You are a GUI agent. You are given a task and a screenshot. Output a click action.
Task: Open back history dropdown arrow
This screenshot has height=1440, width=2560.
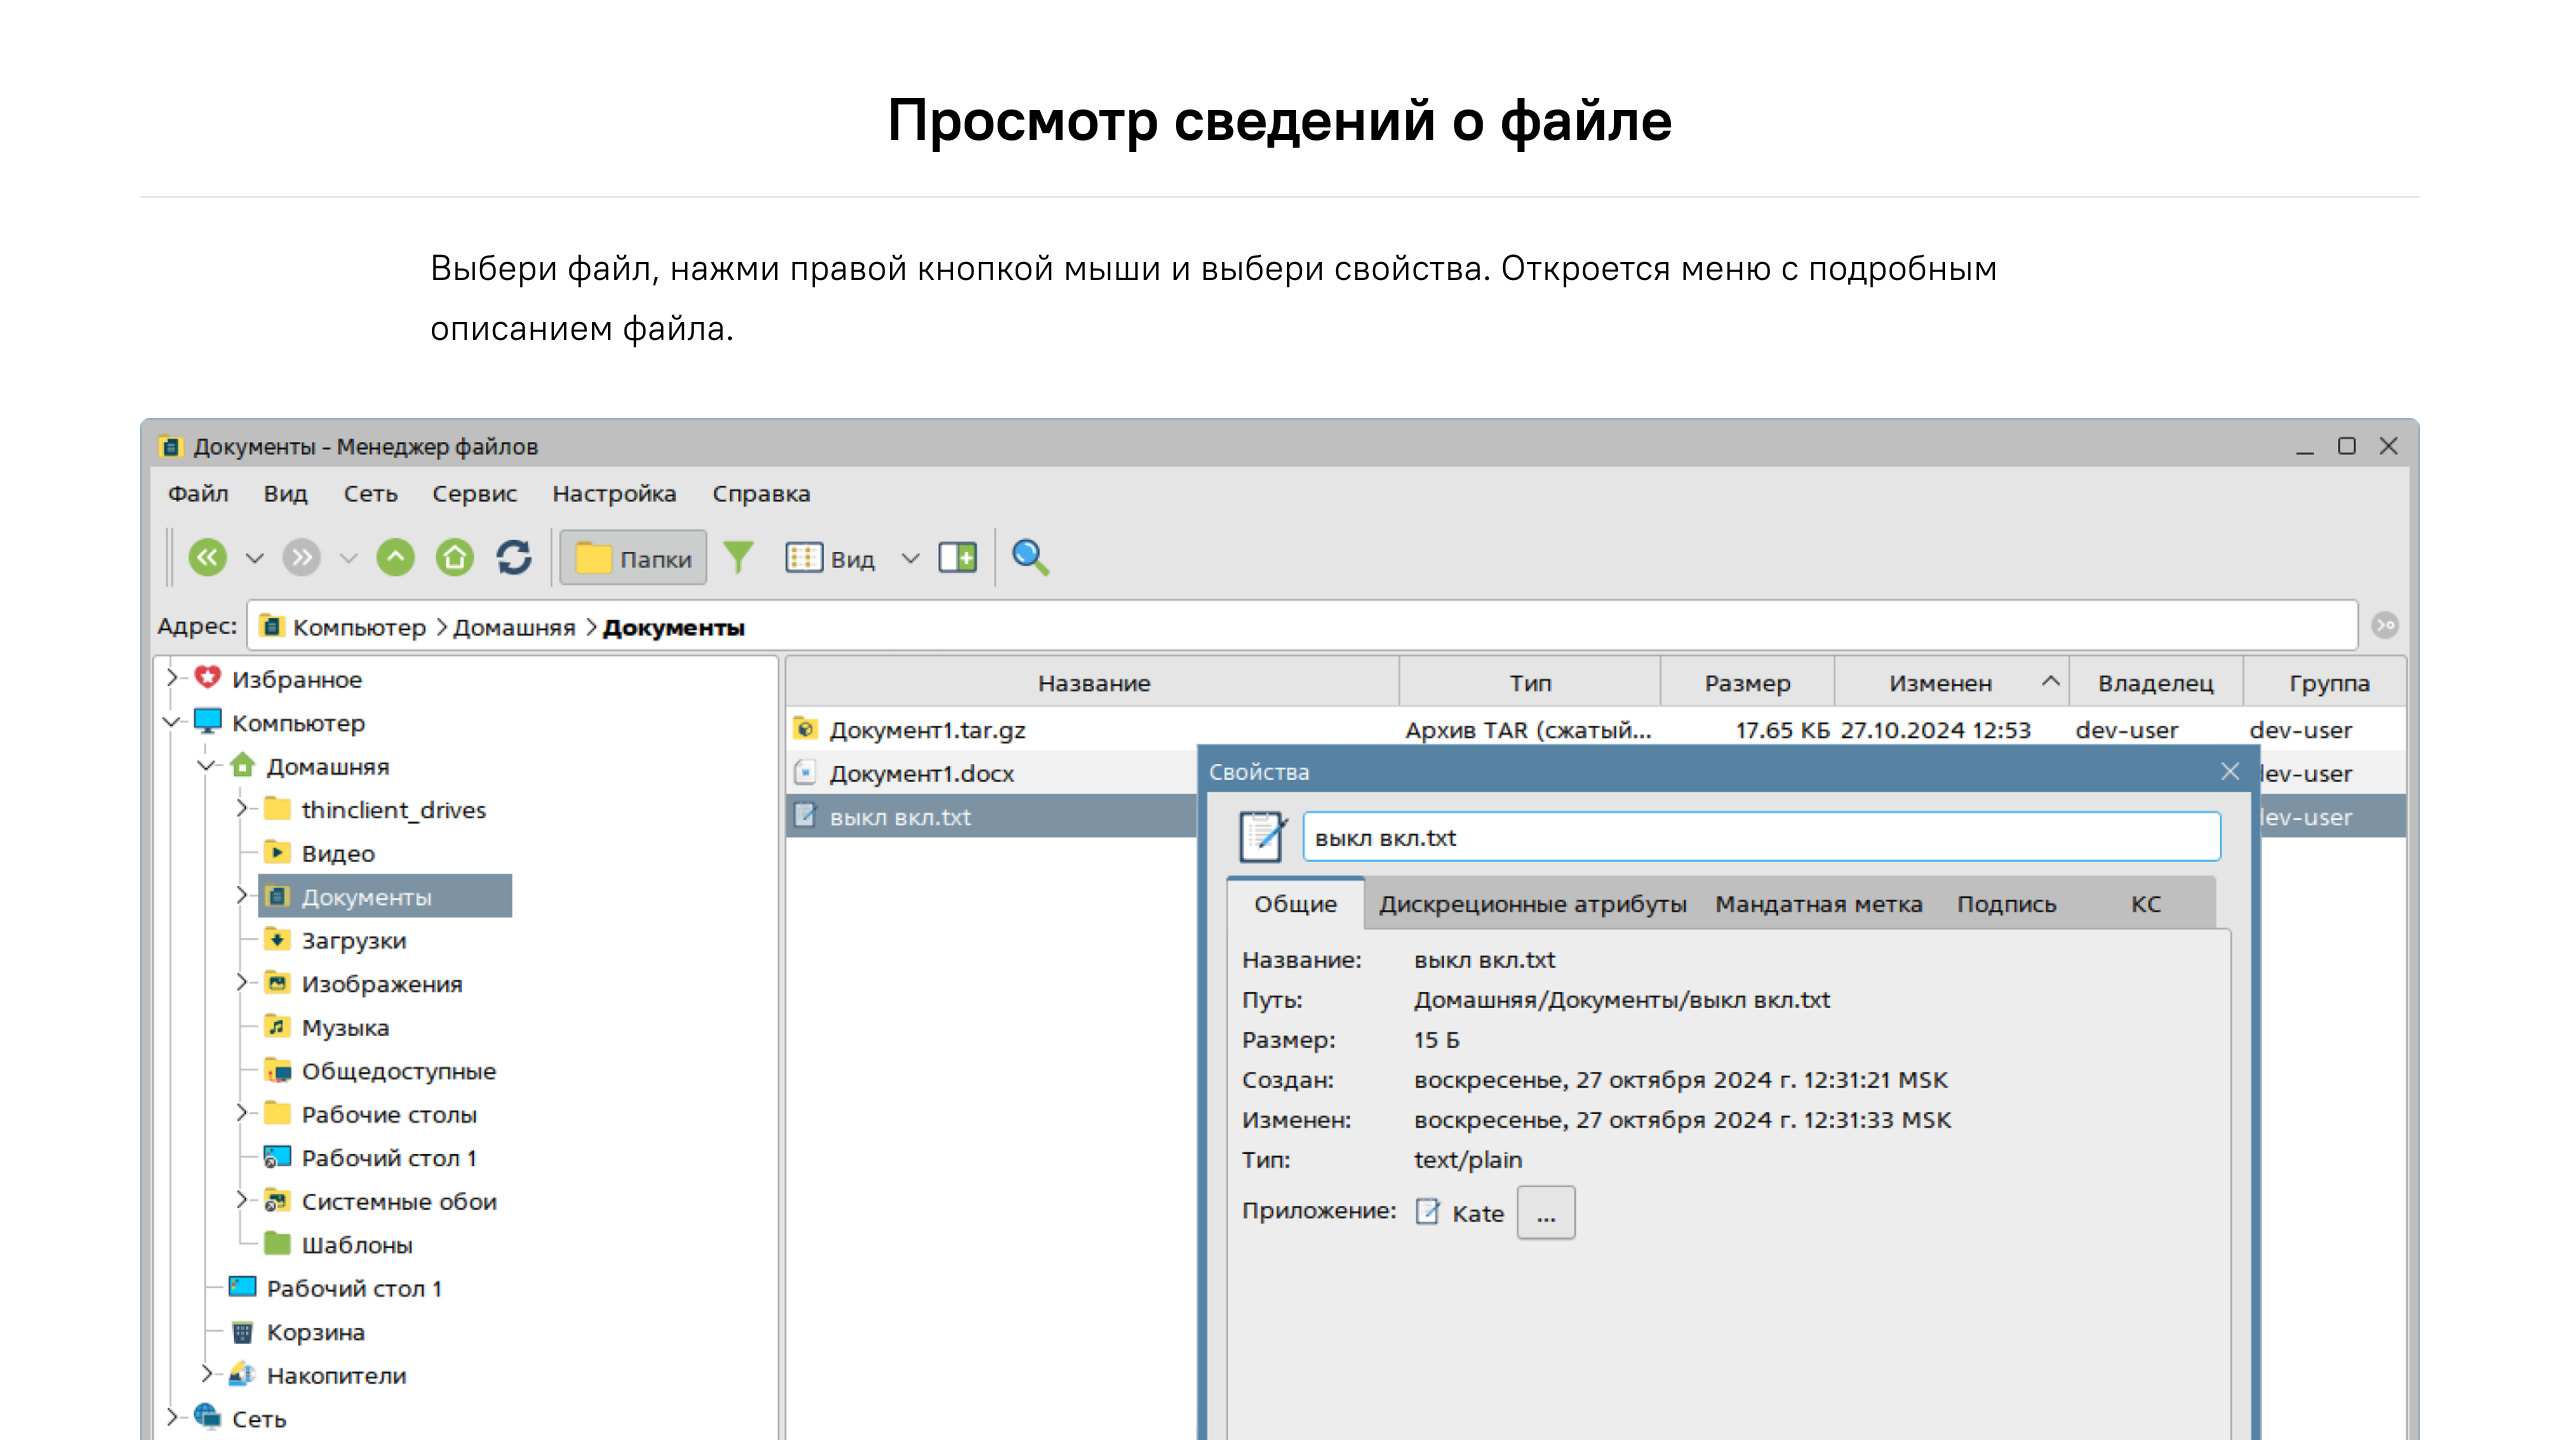(x=255, y=558)
